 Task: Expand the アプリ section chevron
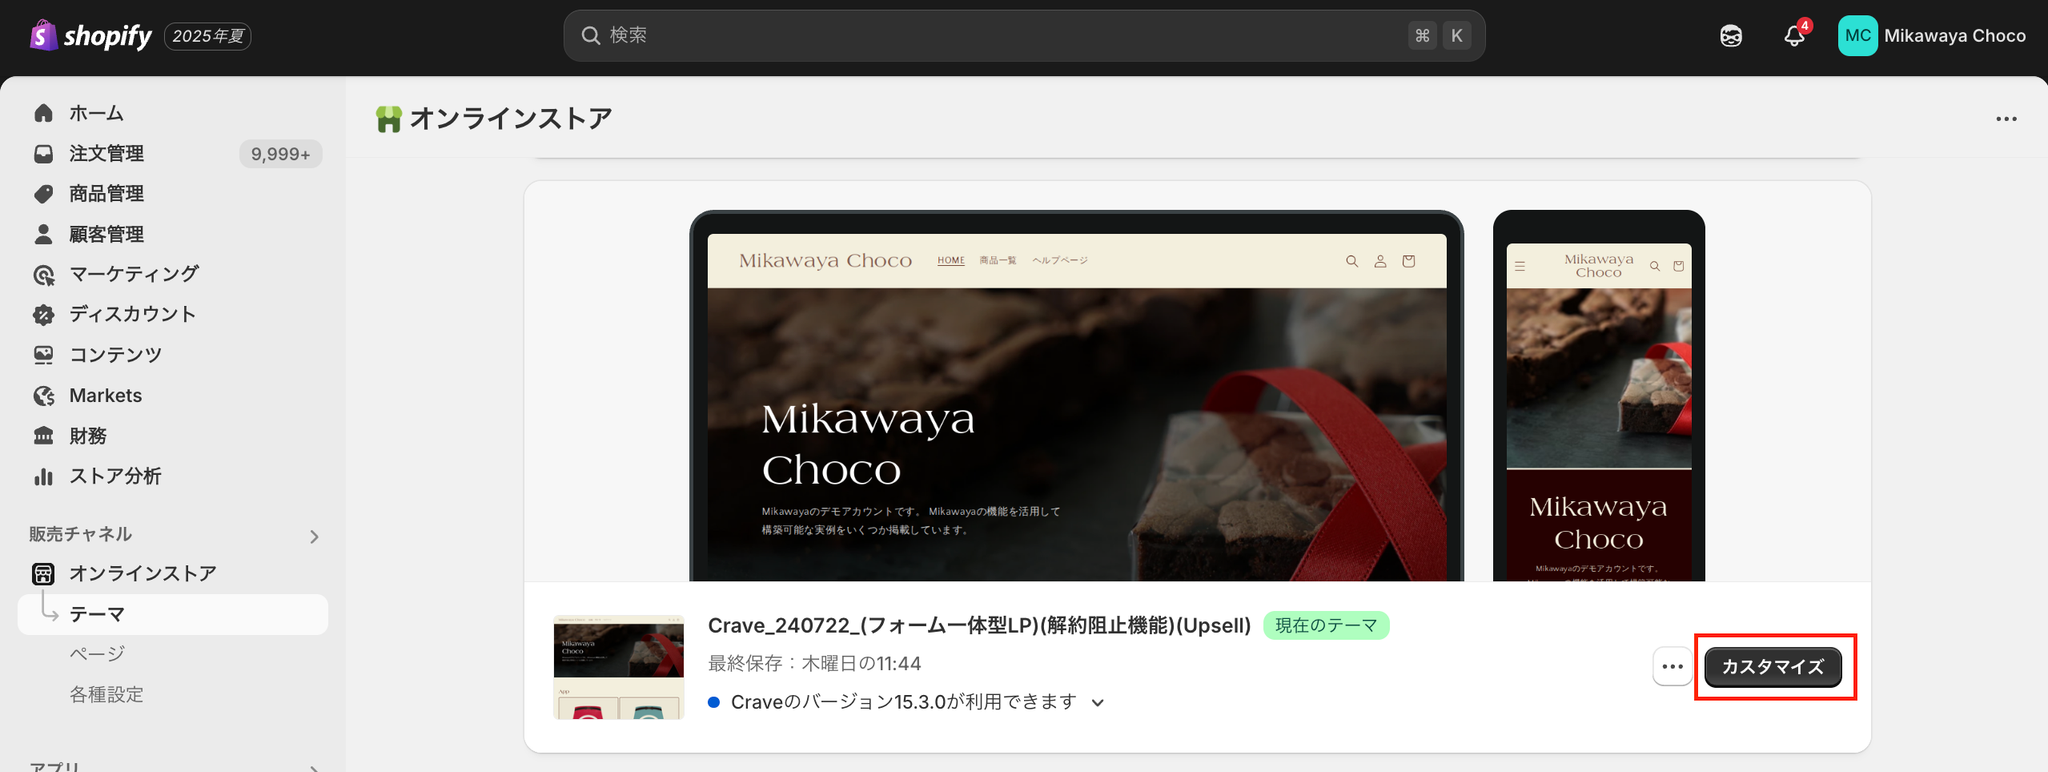pos(314,768)
